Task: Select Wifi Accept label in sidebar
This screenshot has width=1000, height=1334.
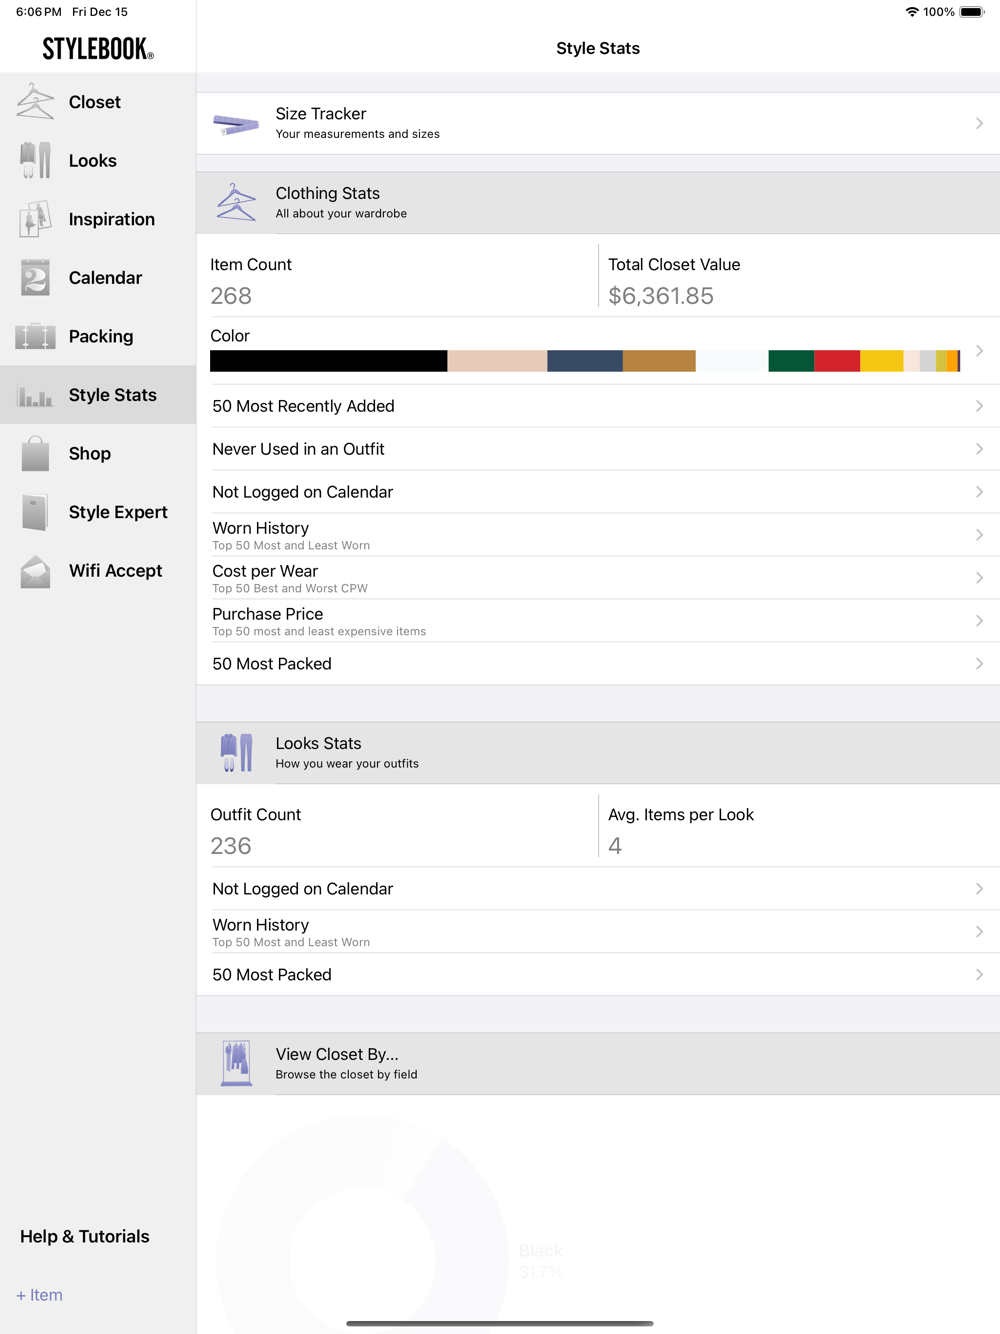Action: point(115,570)
